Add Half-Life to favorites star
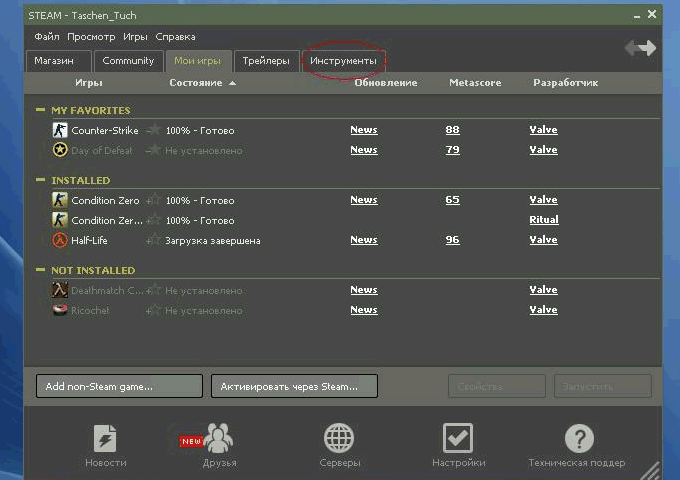 pyautogui.click(x=154, y=239)
